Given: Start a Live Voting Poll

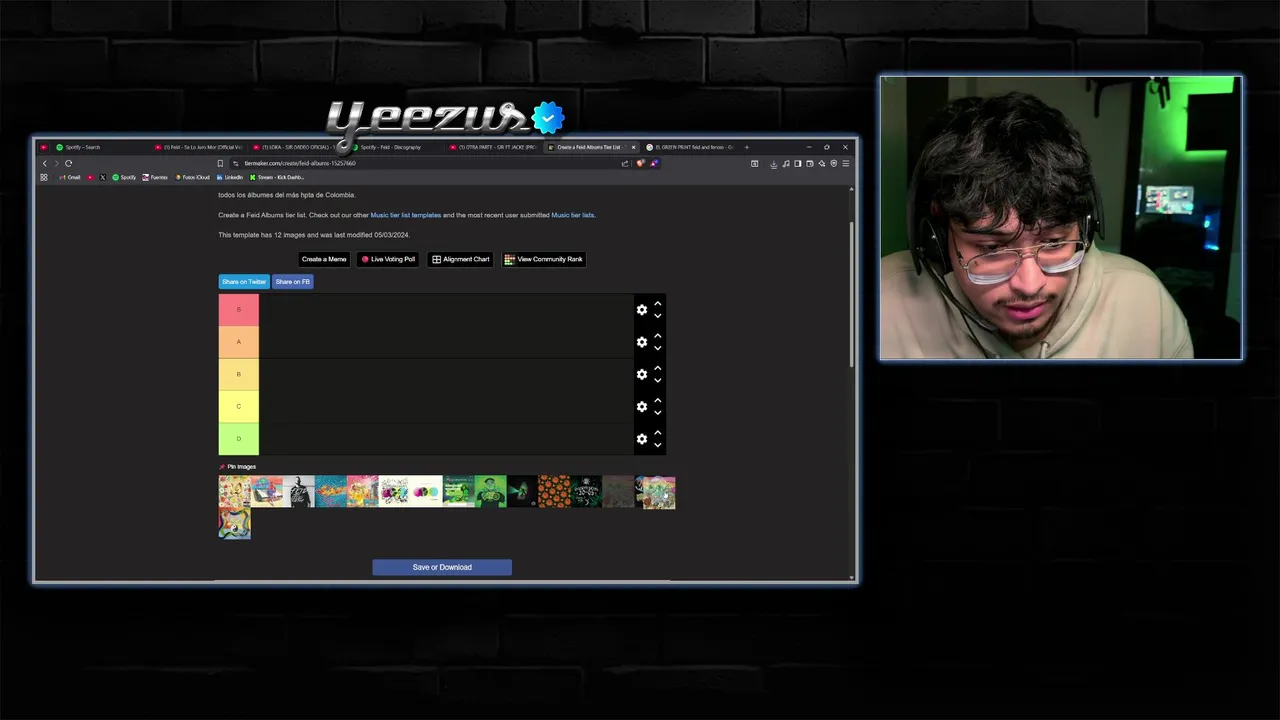Looking at the screenshot, I should (388, 259).
